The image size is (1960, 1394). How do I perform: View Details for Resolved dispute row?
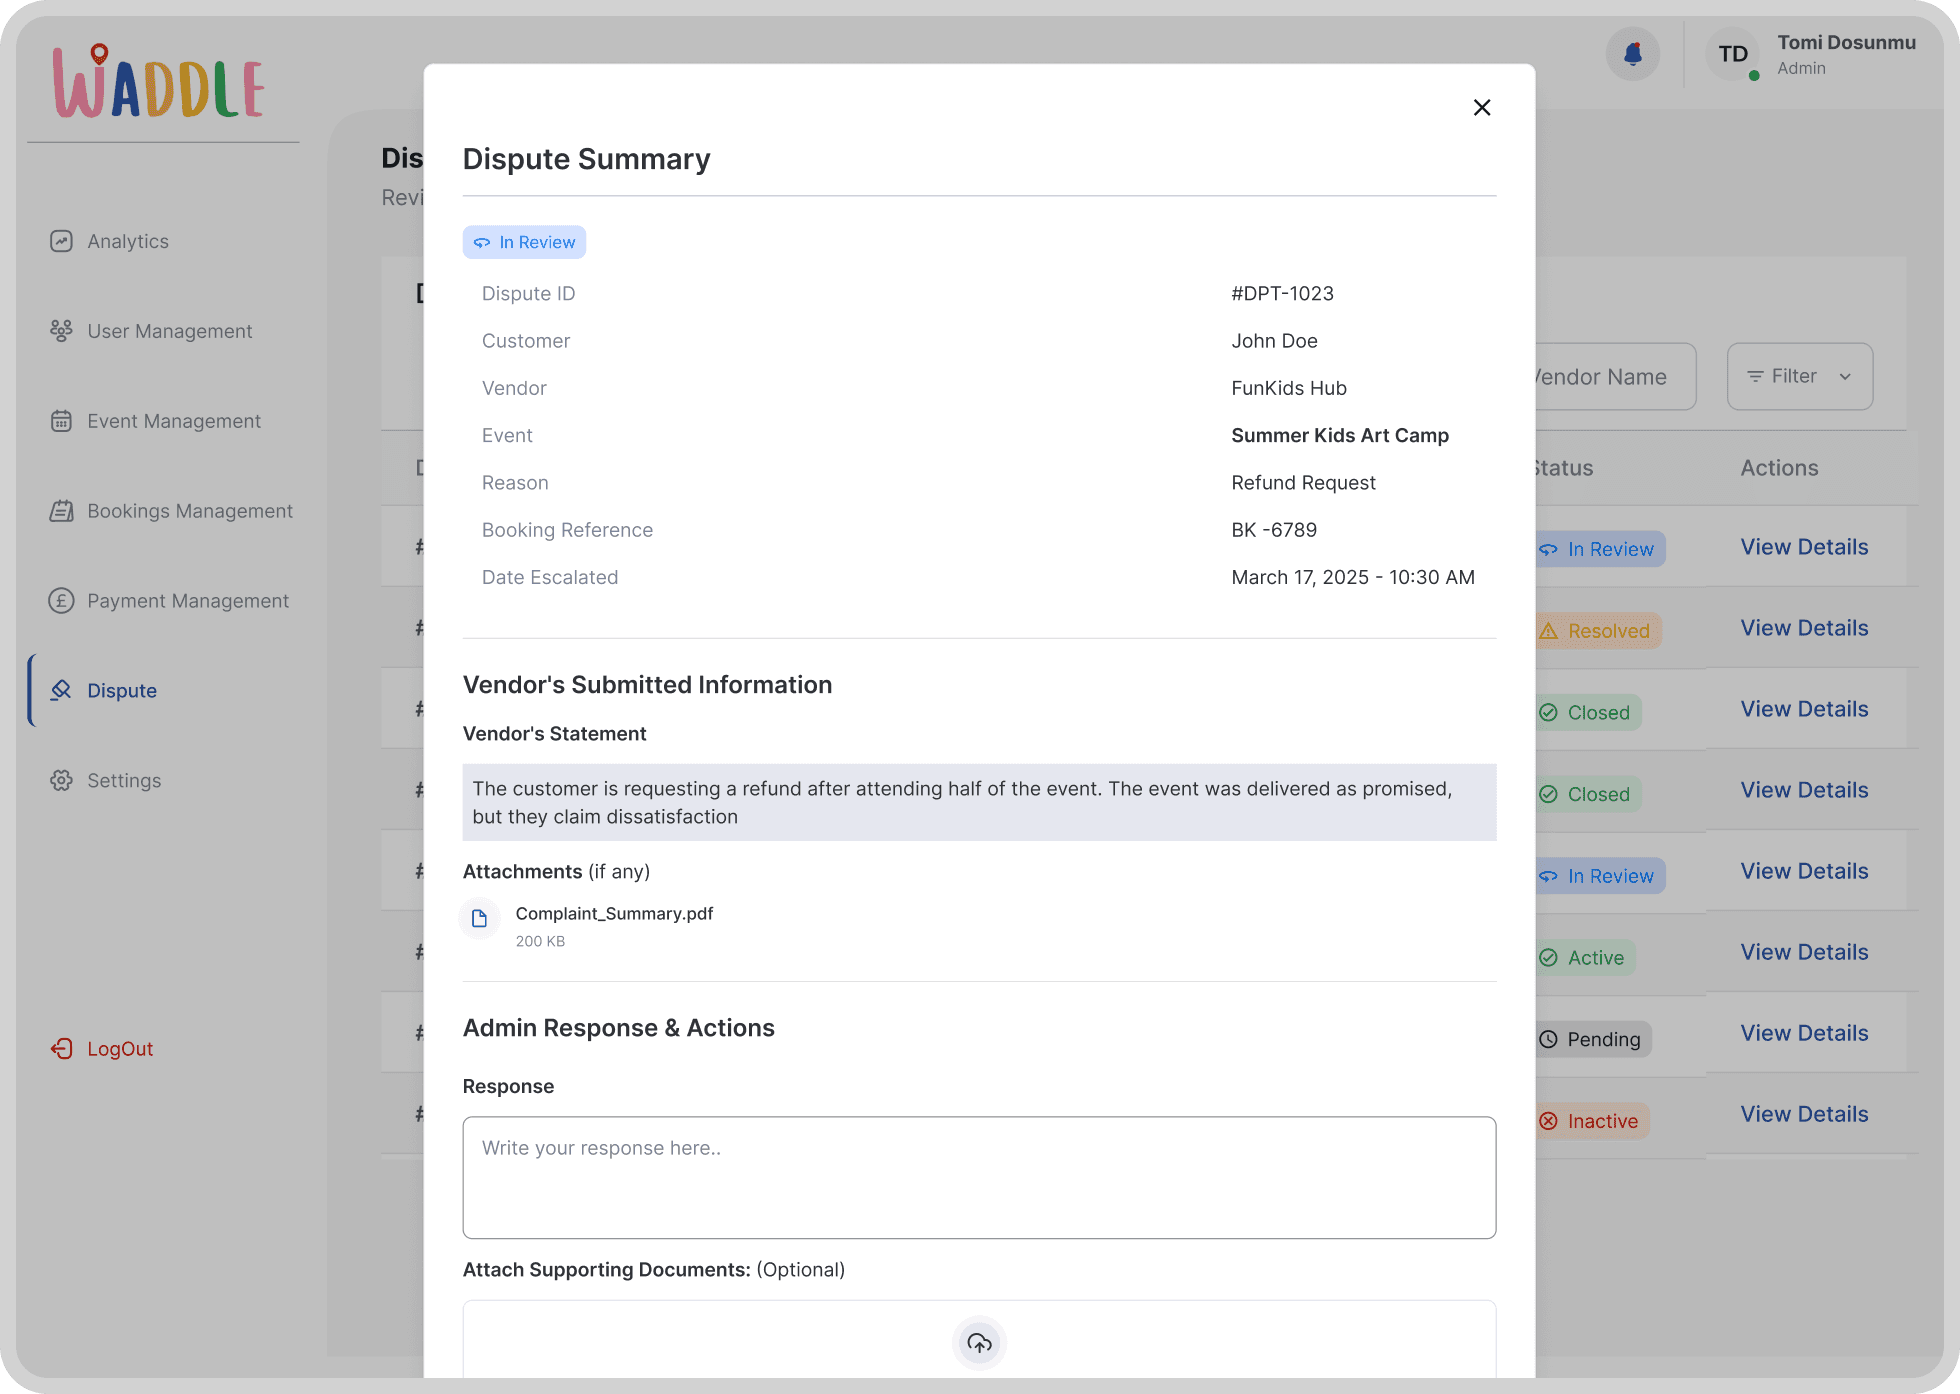pos(1804,628)
